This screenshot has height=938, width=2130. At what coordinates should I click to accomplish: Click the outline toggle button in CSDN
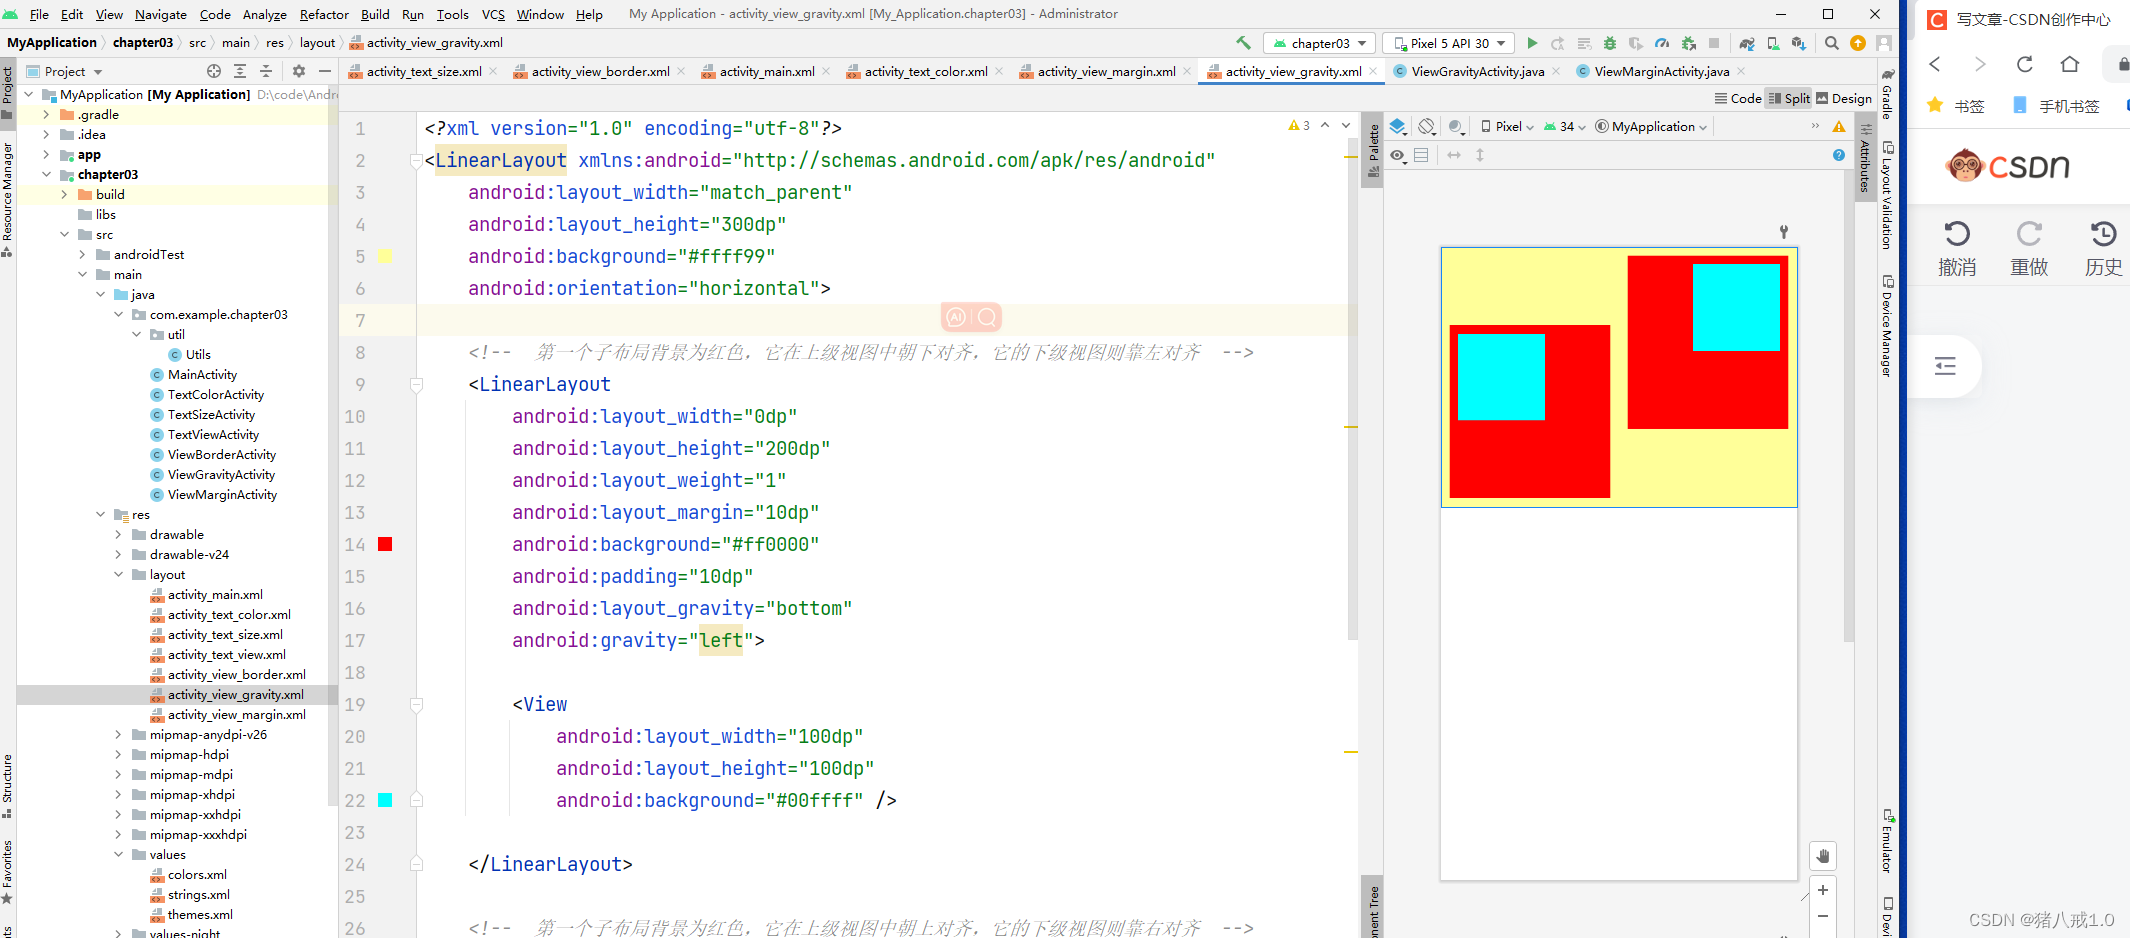click(1945, 366)
